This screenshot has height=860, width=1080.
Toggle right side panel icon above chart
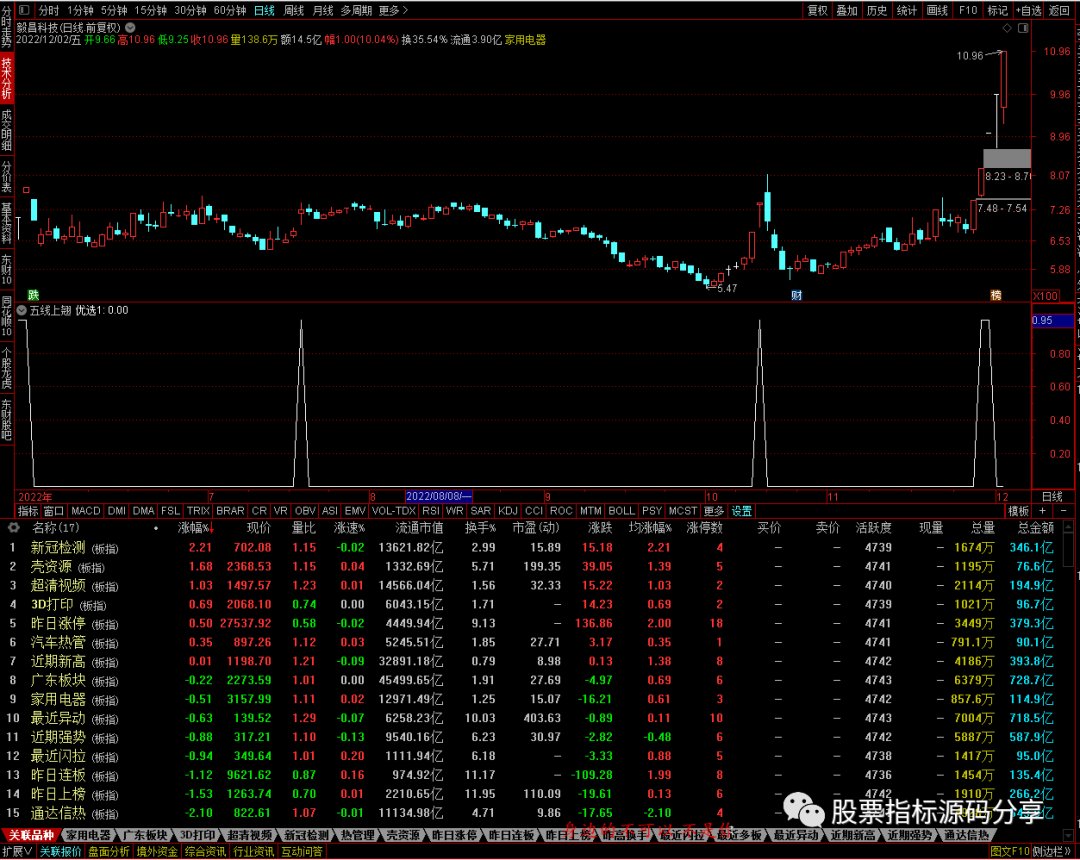(1024, 28)
